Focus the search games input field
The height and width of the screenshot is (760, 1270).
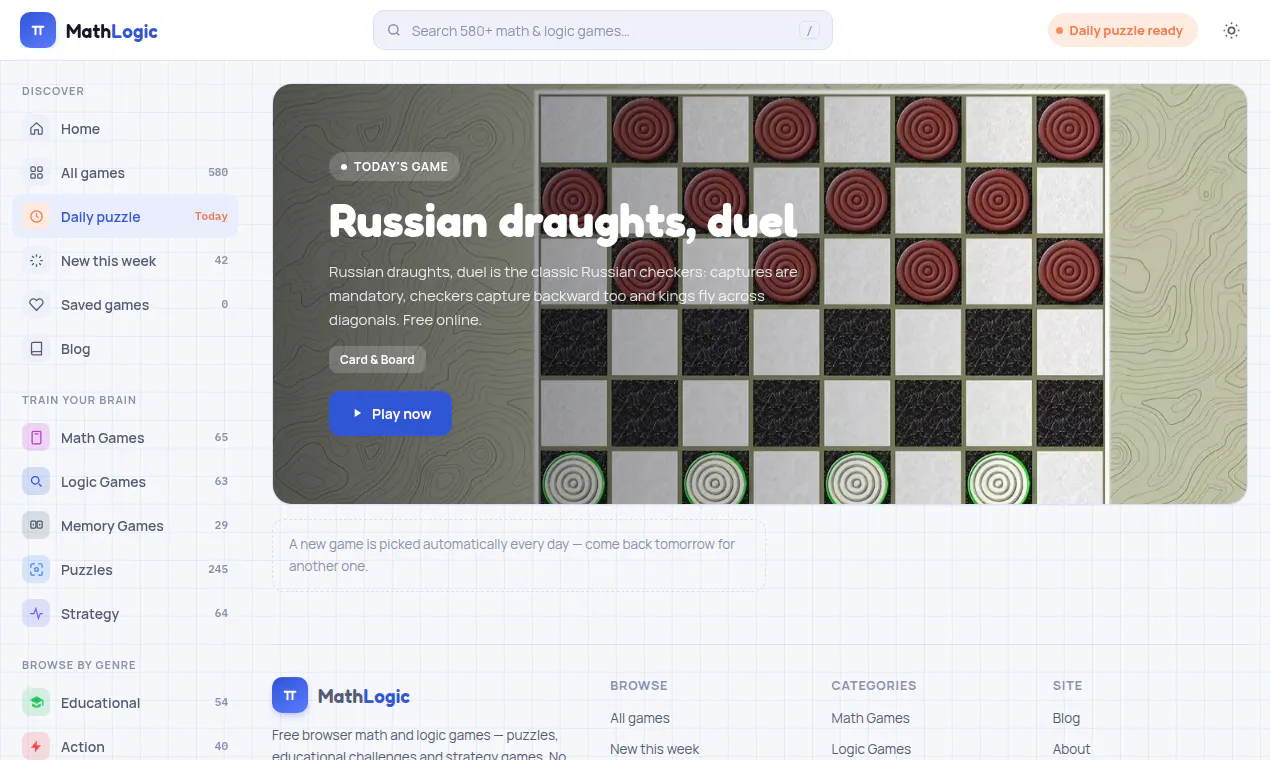tap(603, 30)
